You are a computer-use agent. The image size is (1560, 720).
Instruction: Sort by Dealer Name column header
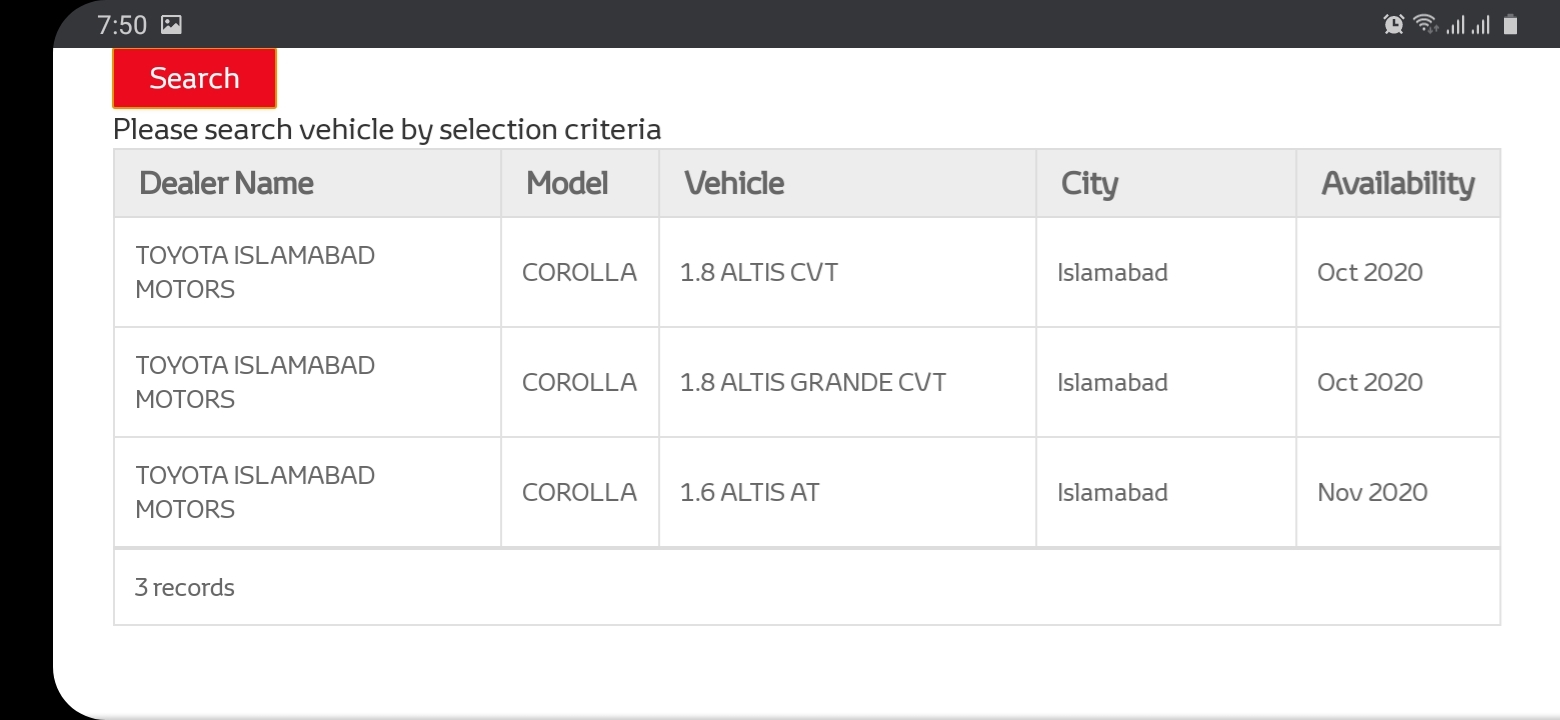226,183
